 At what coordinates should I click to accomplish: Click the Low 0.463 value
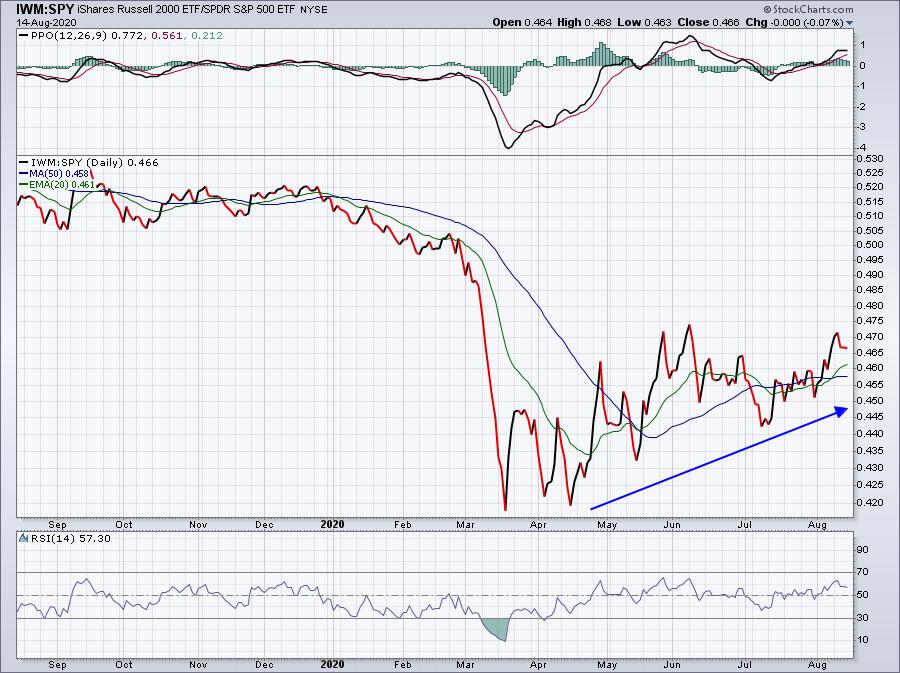click(644, 22)
